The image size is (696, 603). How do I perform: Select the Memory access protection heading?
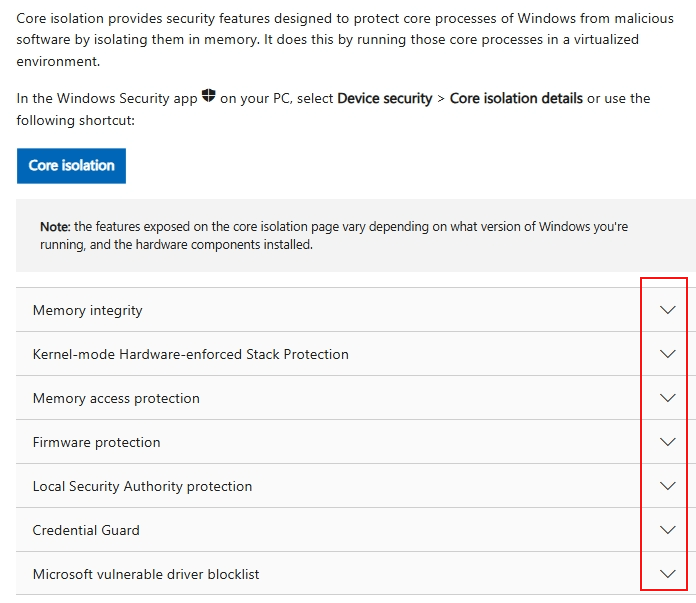click(x=116, y=398)
